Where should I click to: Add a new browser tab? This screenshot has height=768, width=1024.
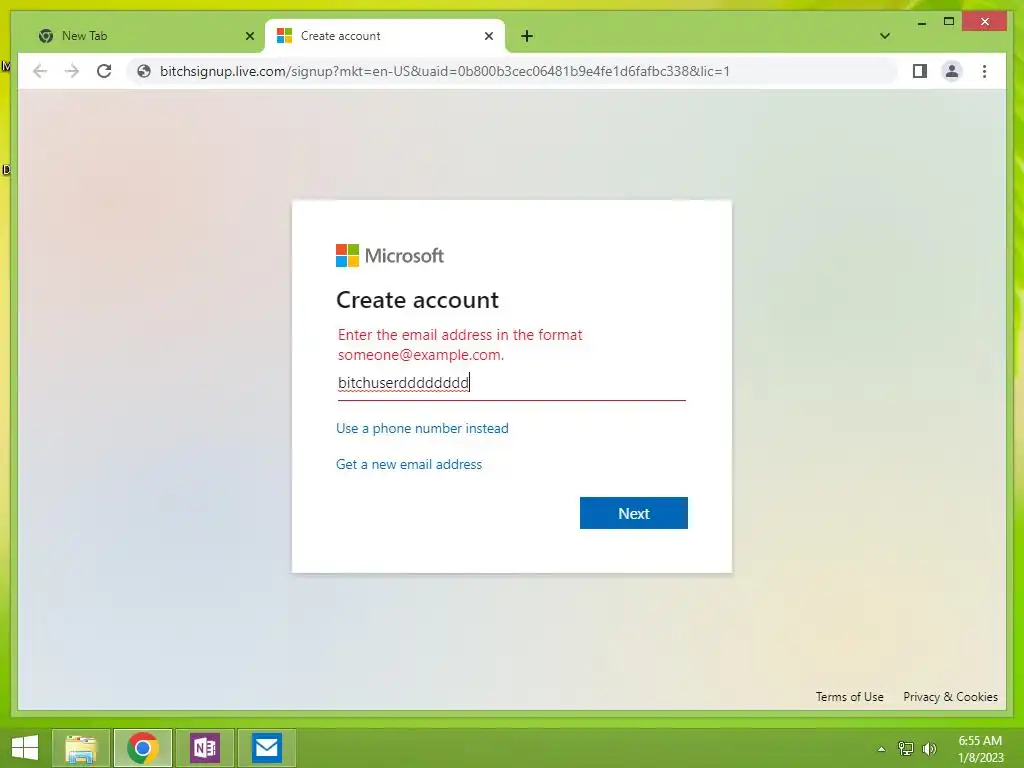(527, 36)
